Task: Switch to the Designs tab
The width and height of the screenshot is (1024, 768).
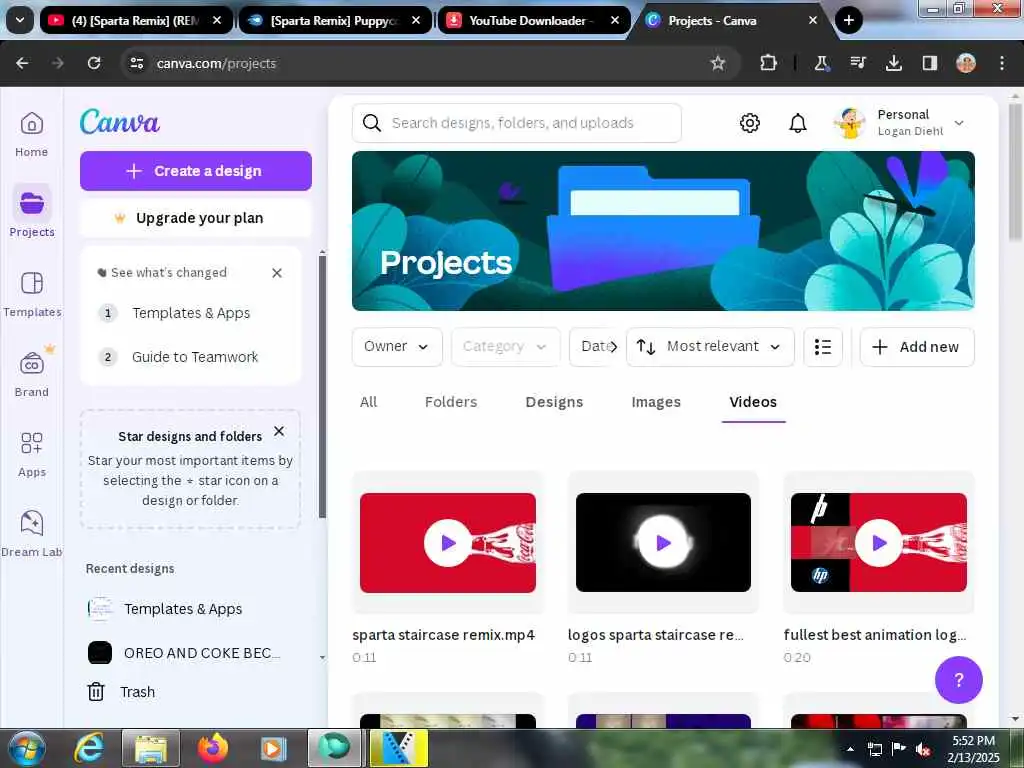Action: (554, 402)
